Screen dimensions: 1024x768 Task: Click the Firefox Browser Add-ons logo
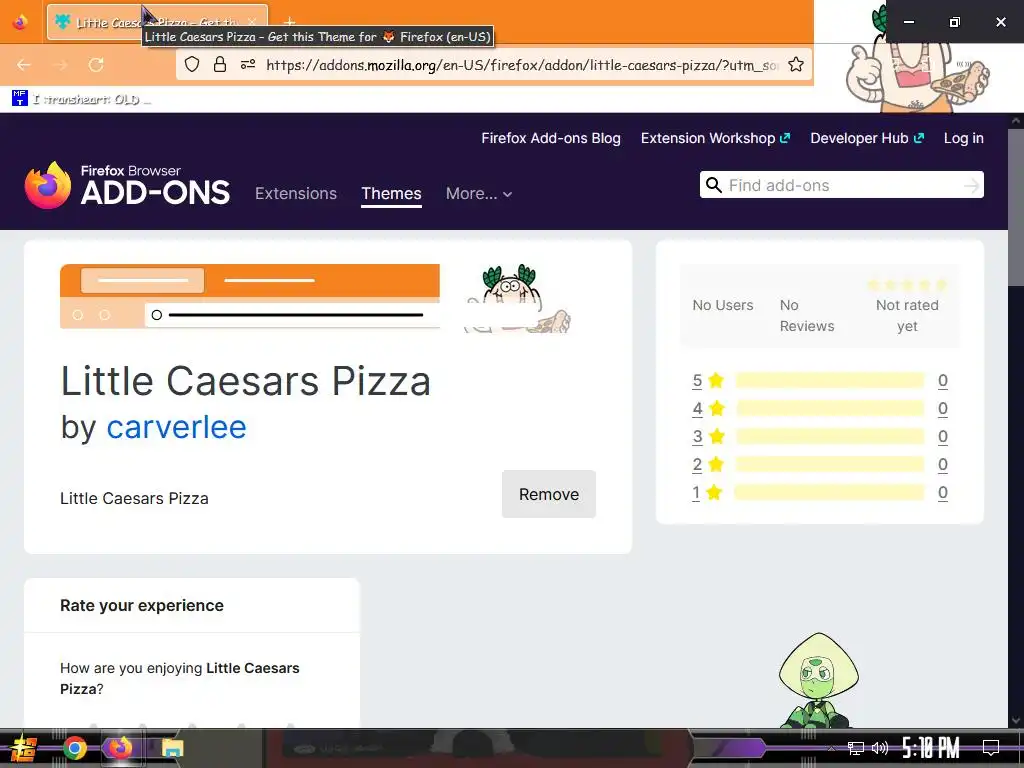(x=127, y=185)
